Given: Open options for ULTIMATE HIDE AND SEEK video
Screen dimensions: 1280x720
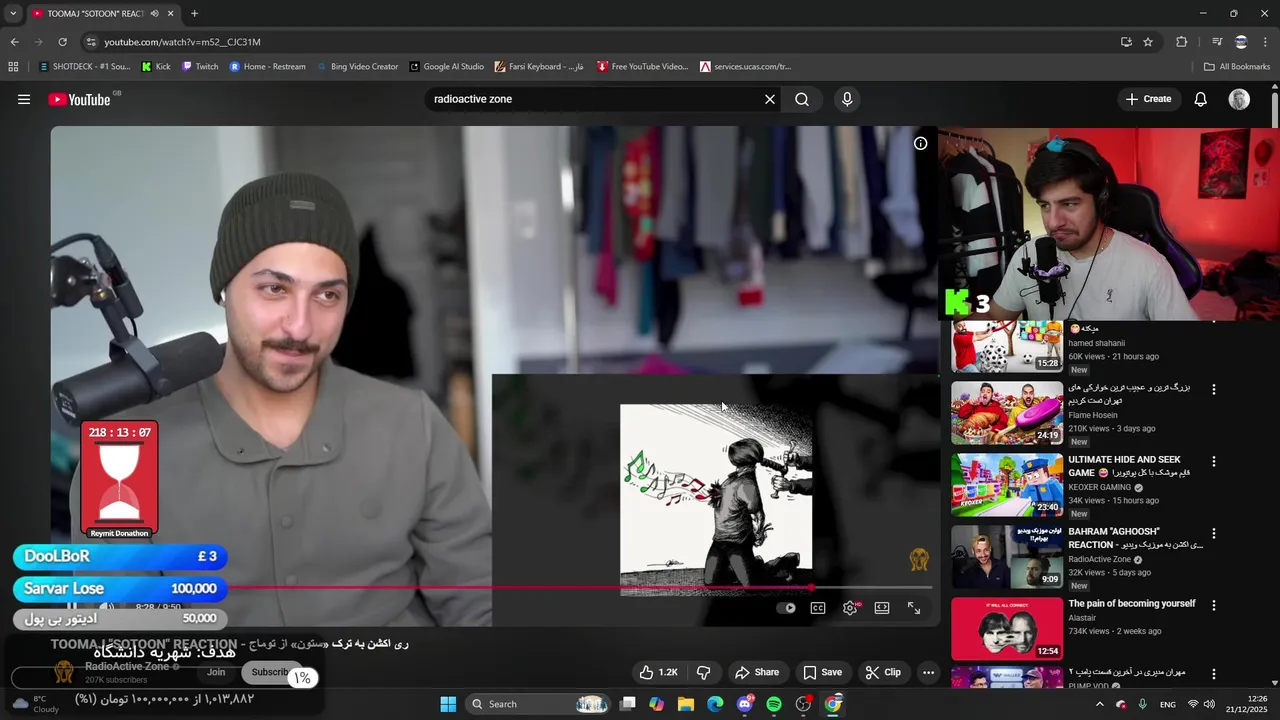Looking at the screenshot, I should pos(1214,461).
